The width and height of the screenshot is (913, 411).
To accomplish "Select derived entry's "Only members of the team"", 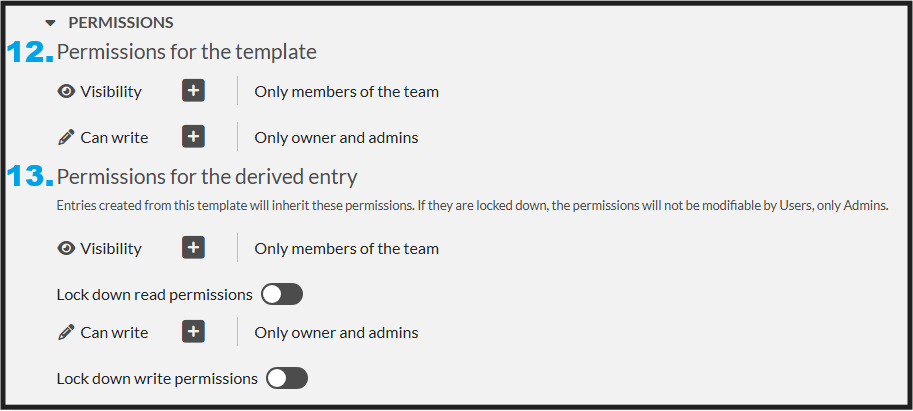I will tap(346, 248).
